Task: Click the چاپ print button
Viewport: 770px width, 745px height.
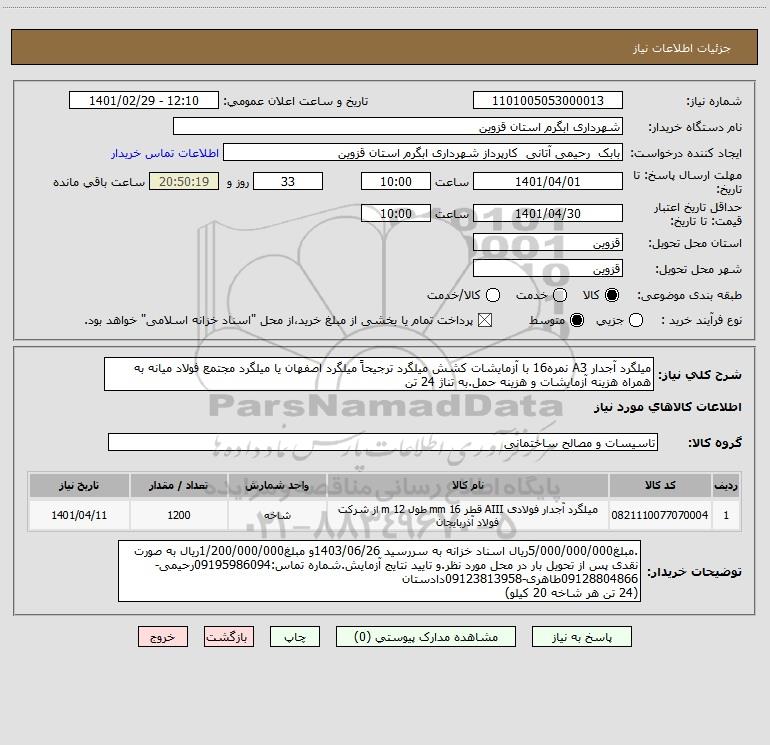Action: tap(295, 637)
